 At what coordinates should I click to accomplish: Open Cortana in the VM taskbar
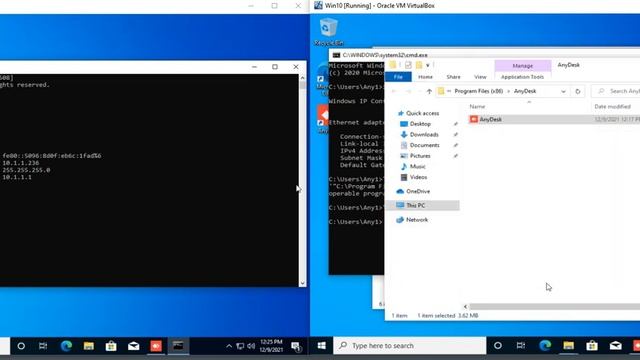tap(498, 346)
